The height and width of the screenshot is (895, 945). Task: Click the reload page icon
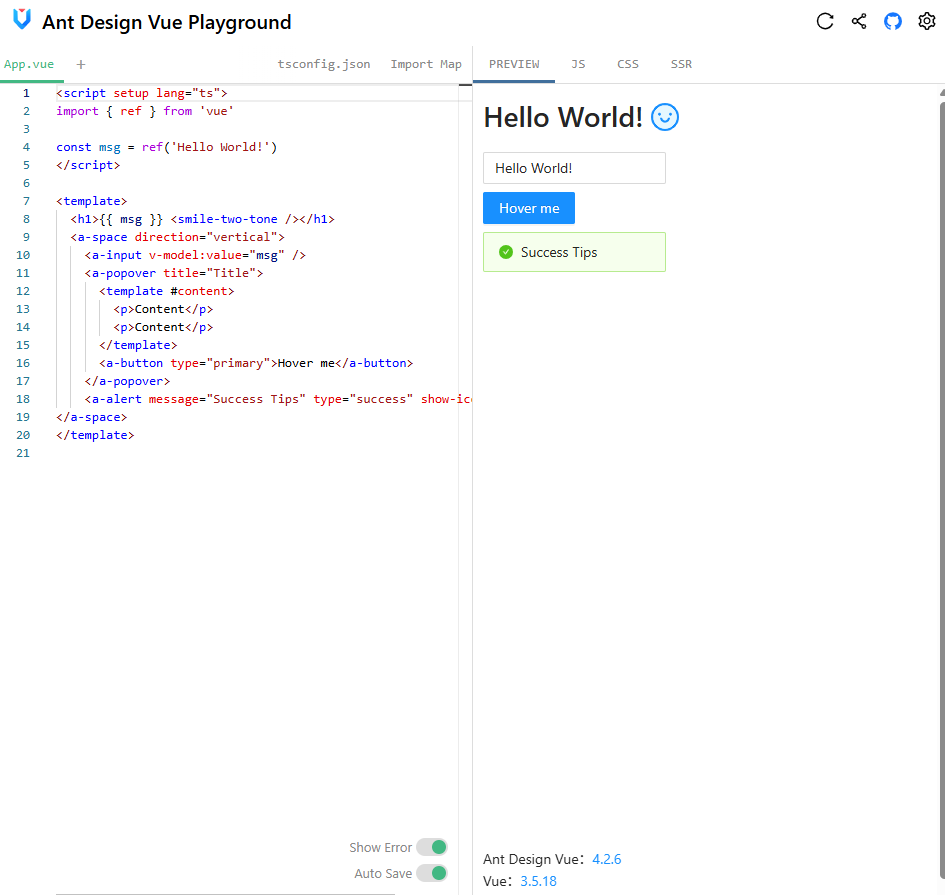[x=824, y=21]
